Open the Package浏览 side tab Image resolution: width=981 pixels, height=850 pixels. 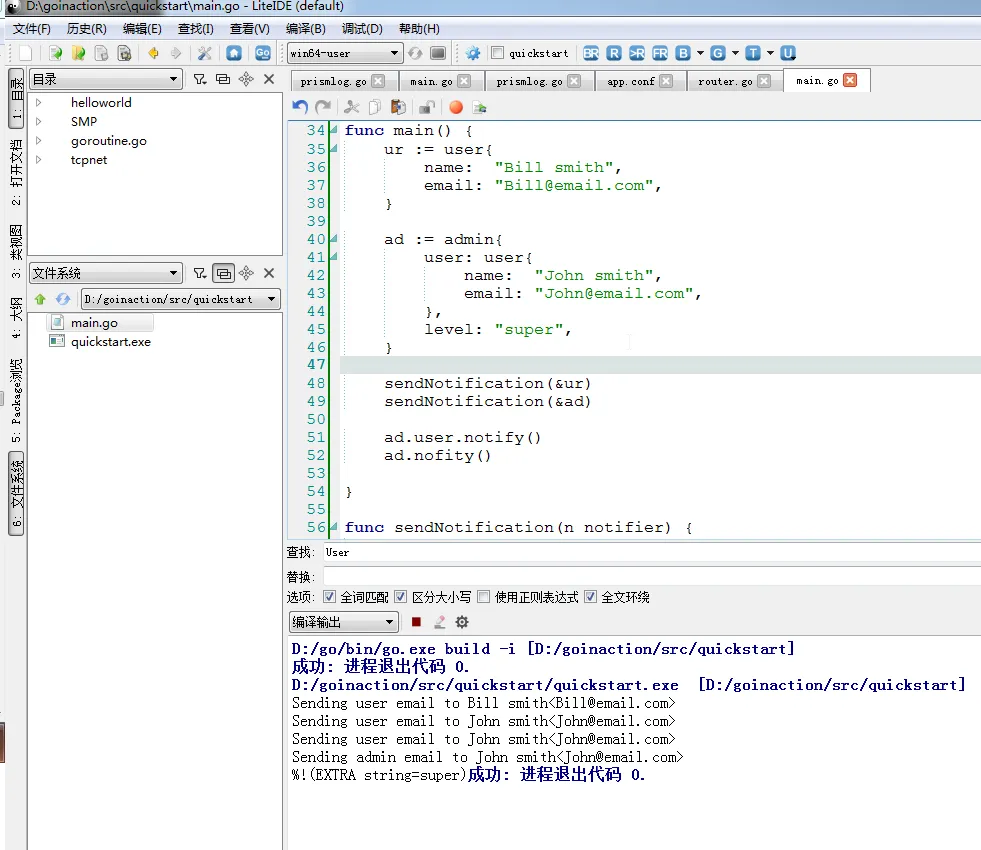[16, 400]
